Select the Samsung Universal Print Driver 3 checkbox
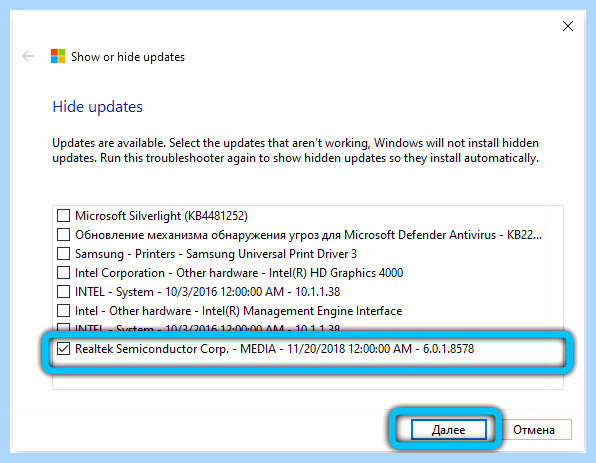This screenshot has width=596, height=463. click(63, 254)
